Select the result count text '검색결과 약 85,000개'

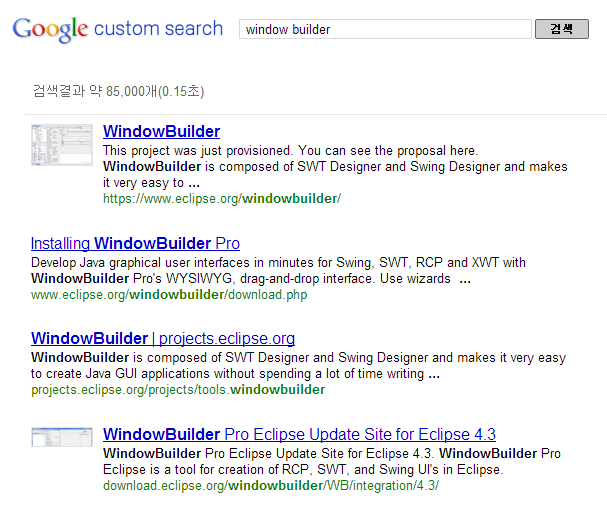[x=95, y=91]
